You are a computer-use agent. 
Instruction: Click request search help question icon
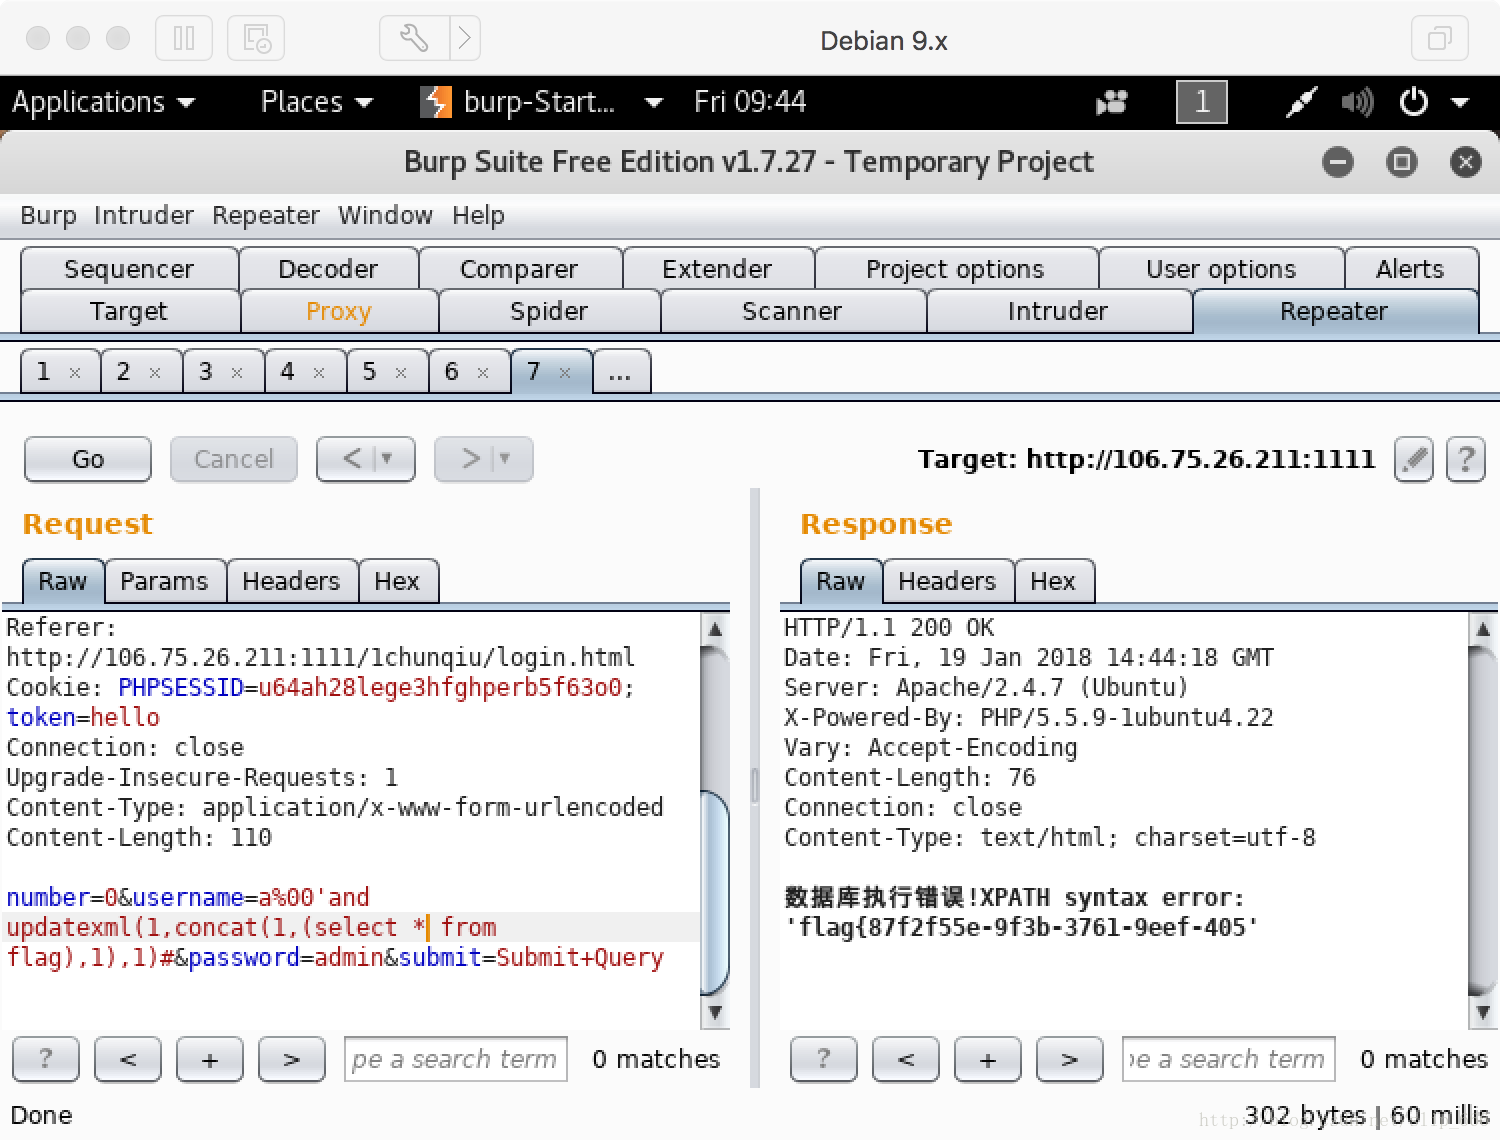pos(45,1059)
